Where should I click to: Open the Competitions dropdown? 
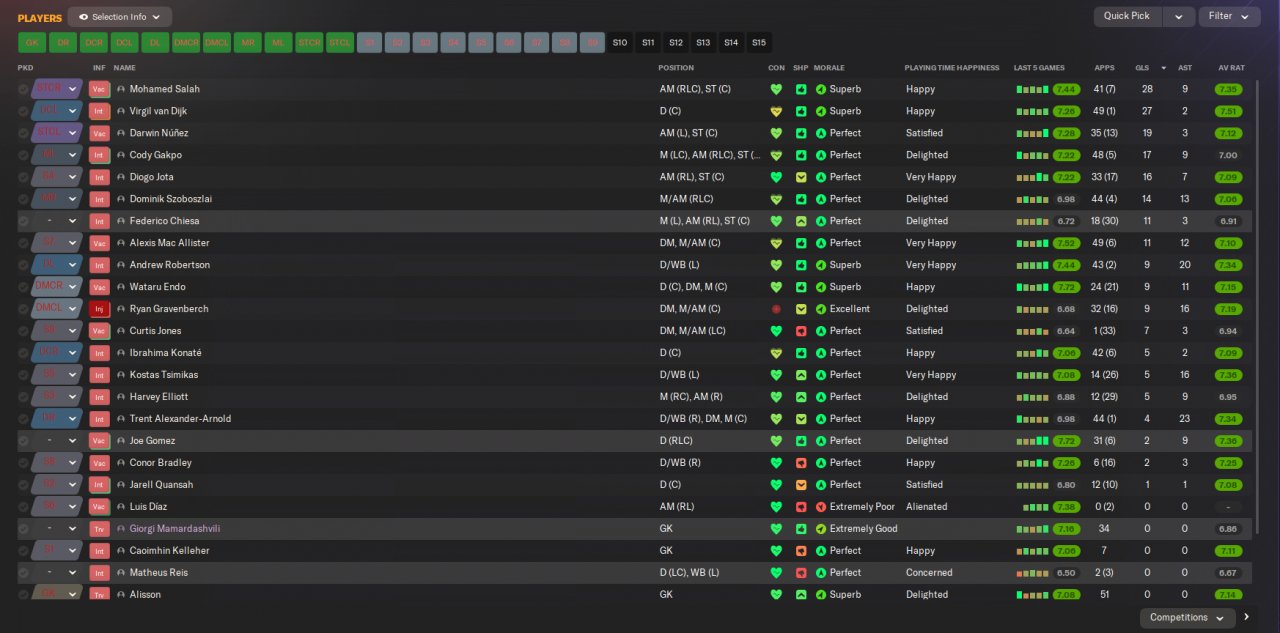pos(1187,618)
